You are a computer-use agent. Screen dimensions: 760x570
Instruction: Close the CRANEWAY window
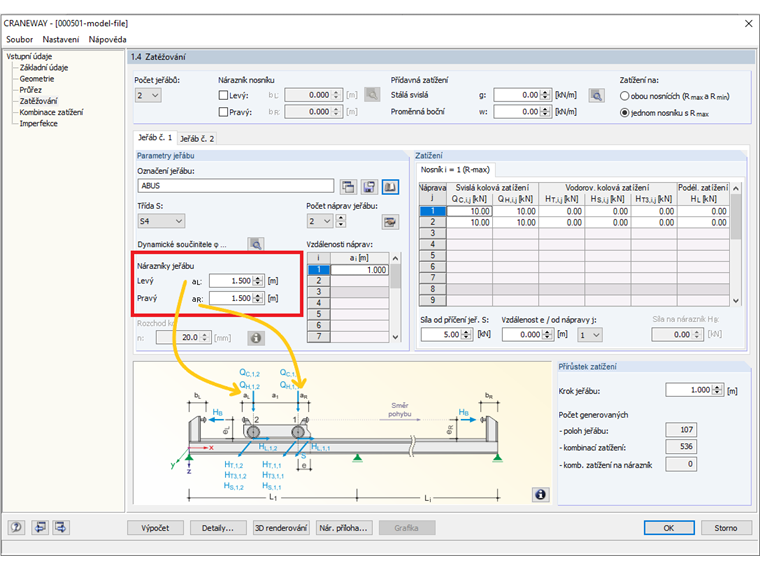(748, 23)
